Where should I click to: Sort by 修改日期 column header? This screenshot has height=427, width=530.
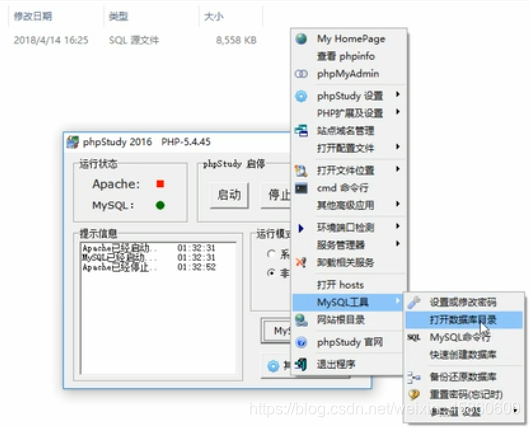[x=33, y=16]
